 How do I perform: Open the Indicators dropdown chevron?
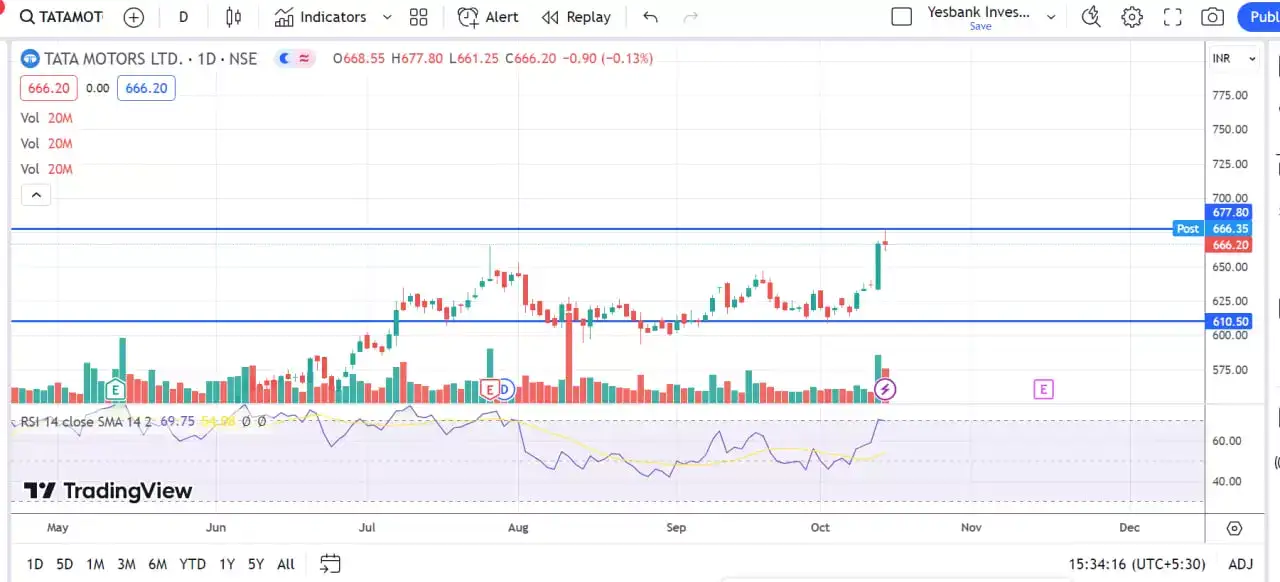point(388,17)
